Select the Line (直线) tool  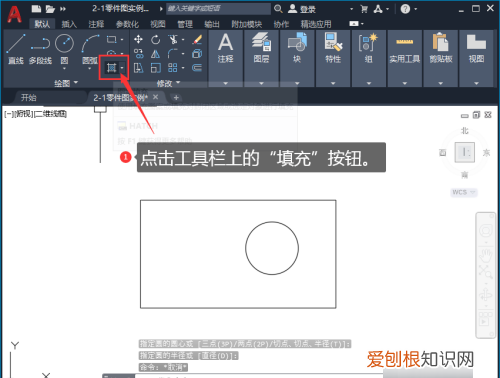pyautogui.click(x=16, y=48)
